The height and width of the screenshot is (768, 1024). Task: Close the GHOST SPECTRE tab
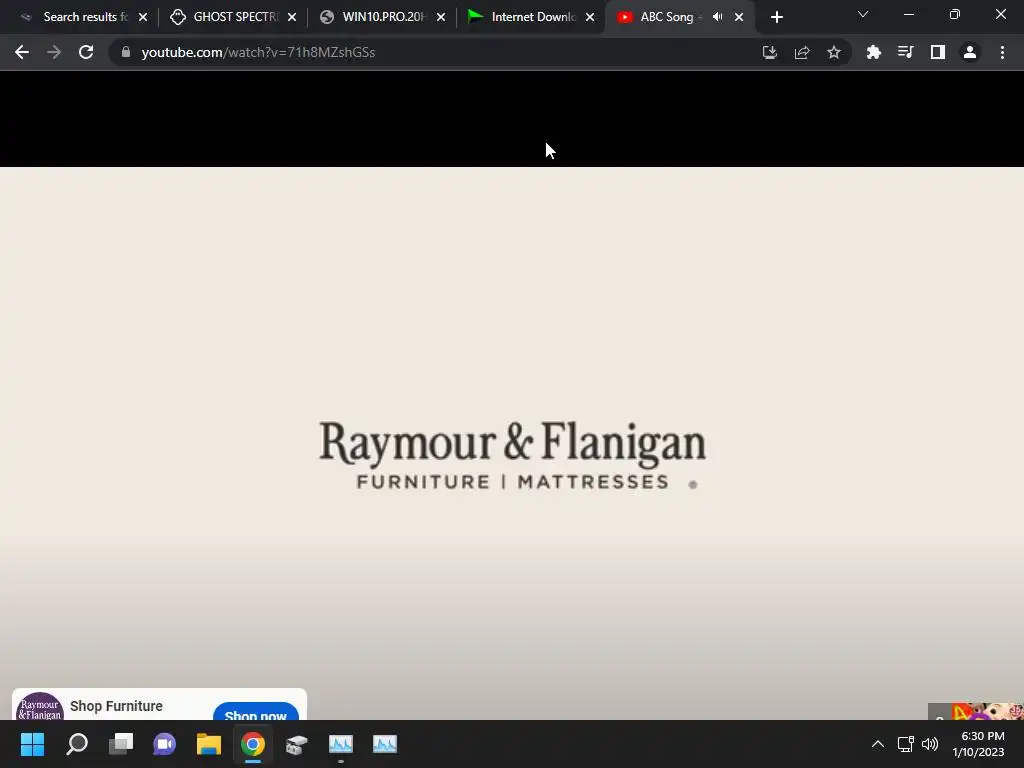coord(292,18)
